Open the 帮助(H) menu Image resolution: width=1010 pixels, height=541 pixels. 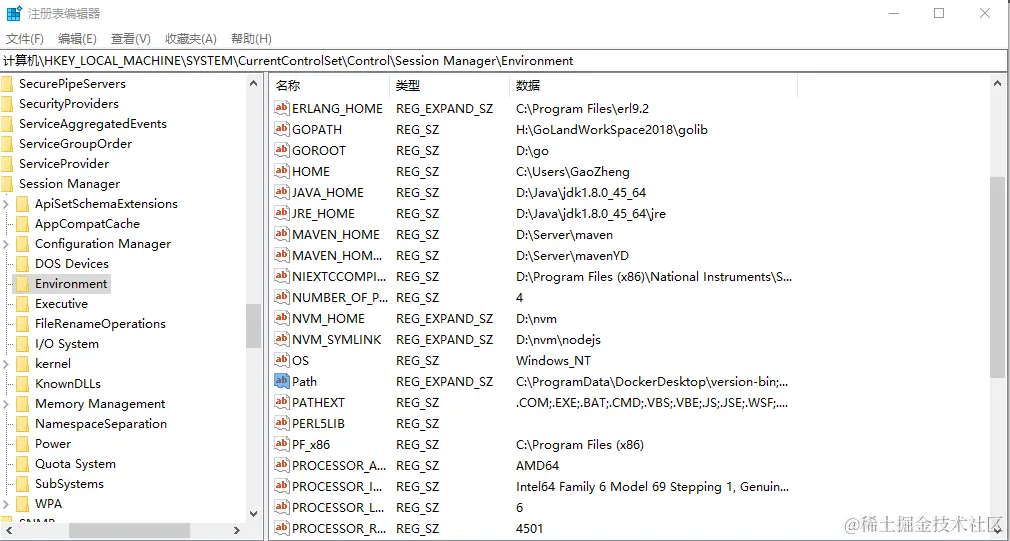point(251,39)
